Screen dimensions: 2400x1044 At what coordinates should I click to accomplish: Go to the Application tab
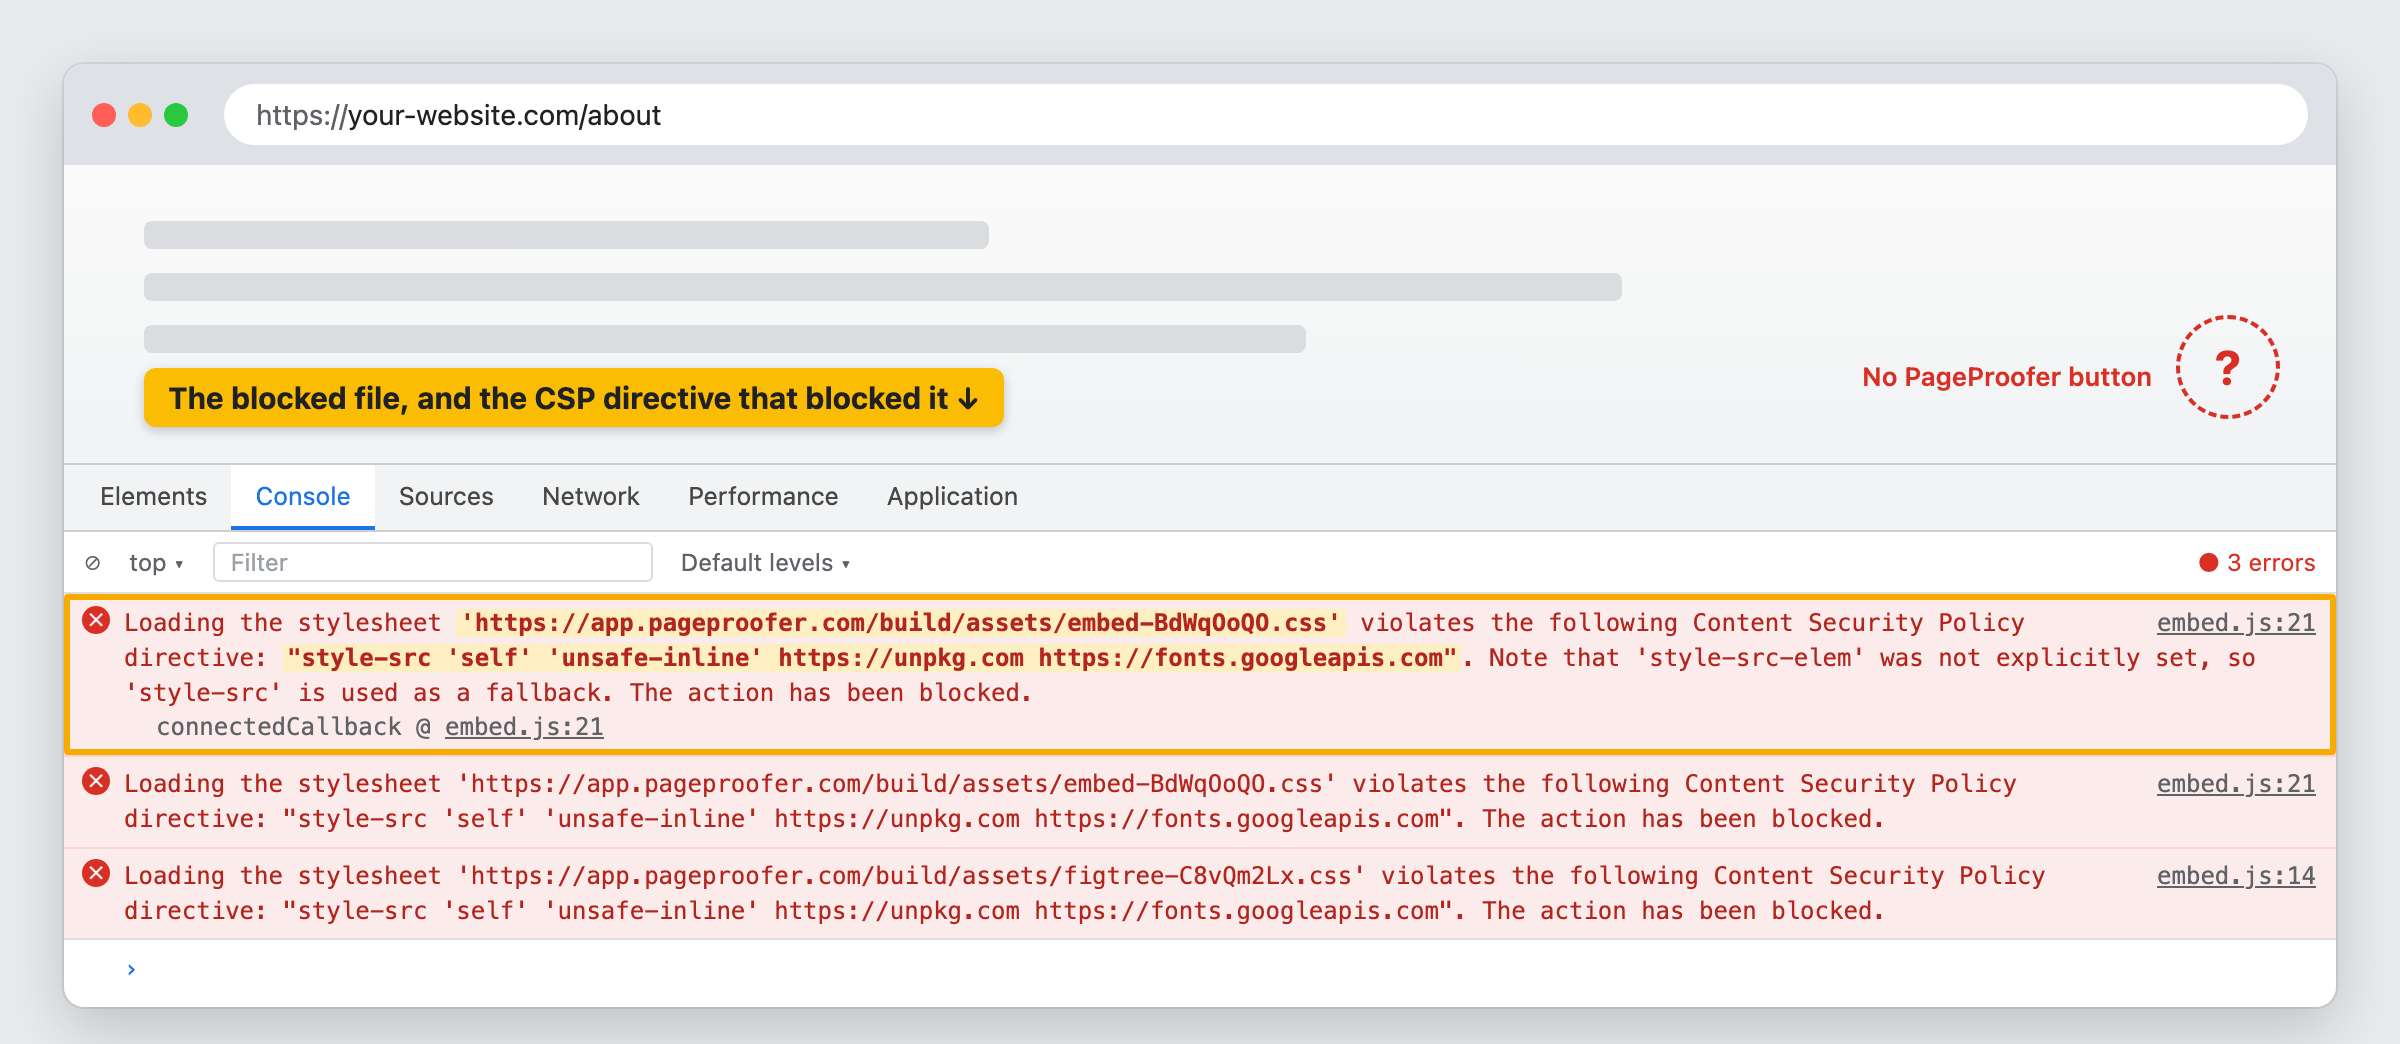click(x=952, y=496)
